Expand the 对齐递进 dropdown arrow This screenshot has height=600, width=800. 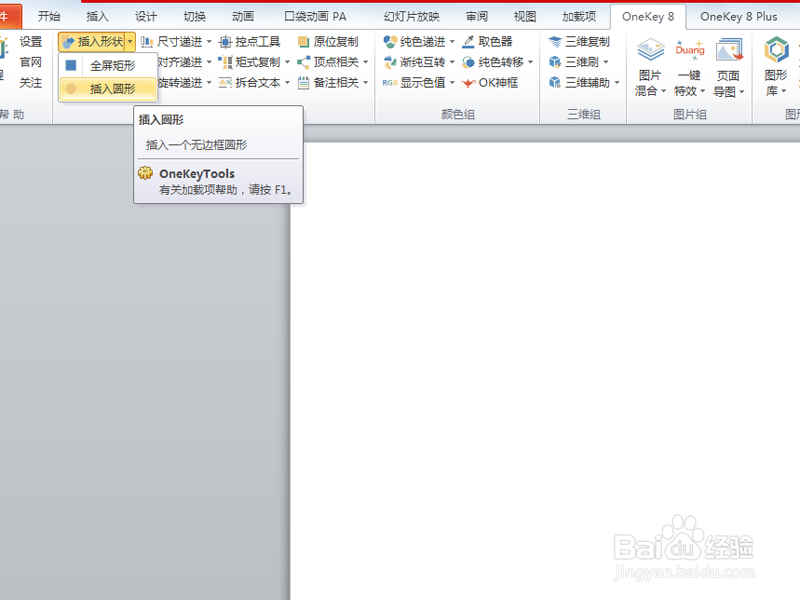click(209, 62)
